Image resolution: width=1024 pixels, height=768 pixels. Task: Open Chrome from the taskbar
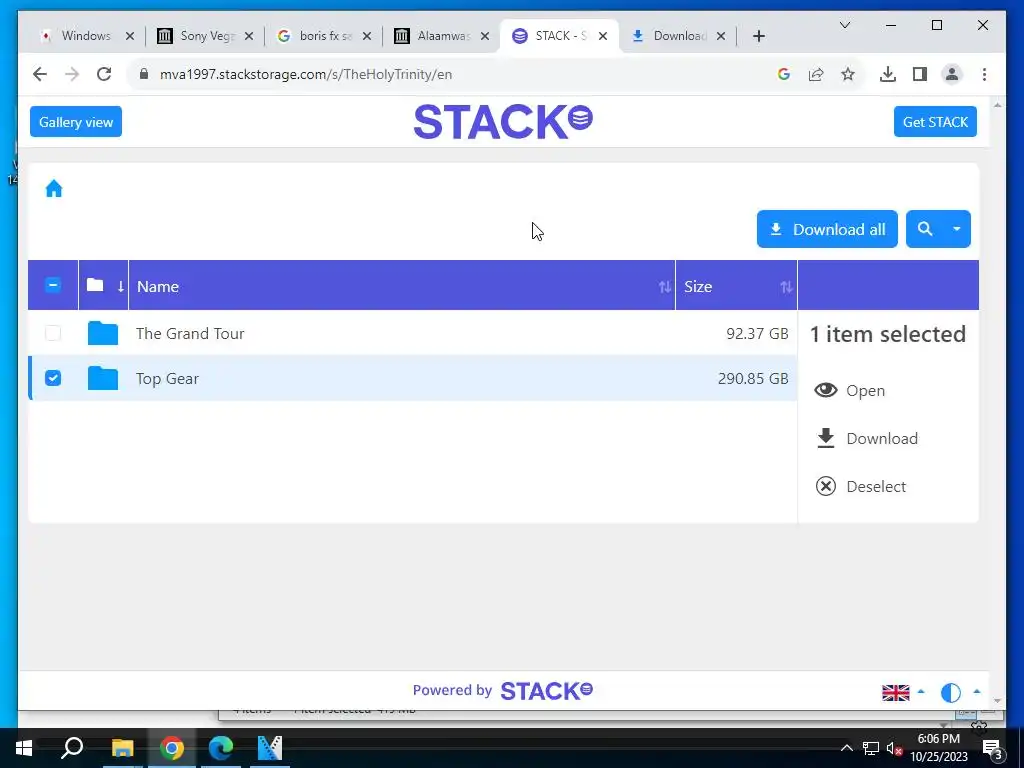pos(172,748)
